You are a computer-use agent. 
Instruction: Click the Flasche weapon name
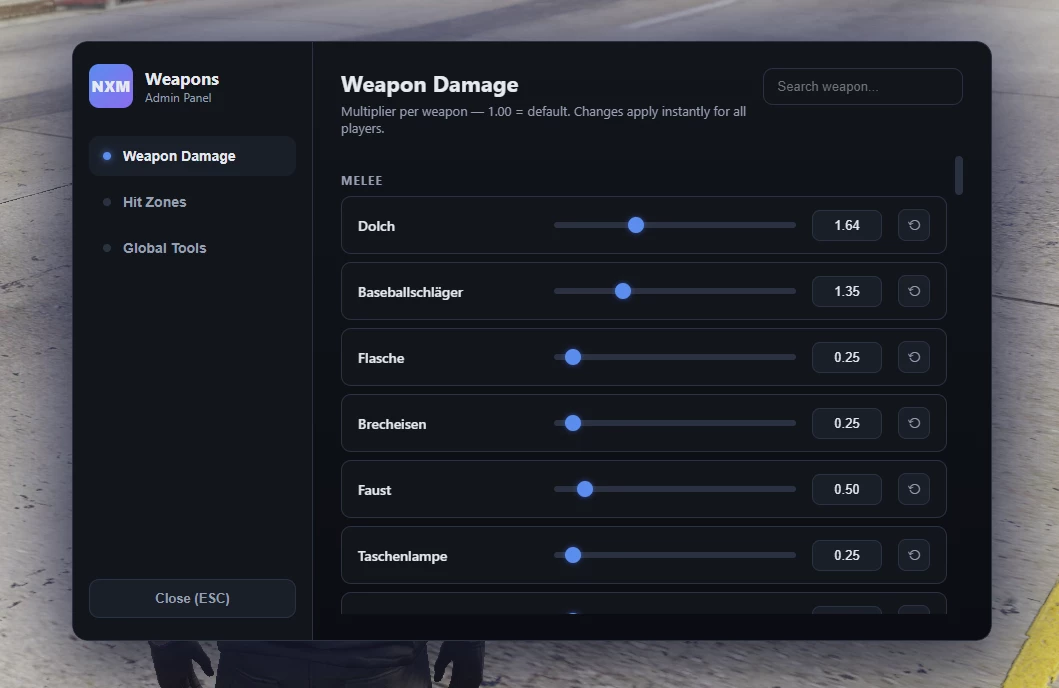(x=381, y=359)
